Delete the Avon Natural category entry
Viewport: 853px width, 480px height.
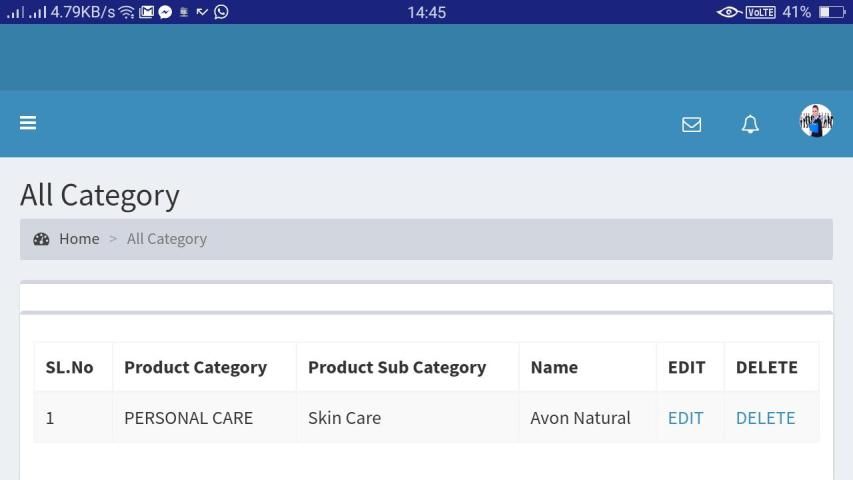(x=765, y=418)
